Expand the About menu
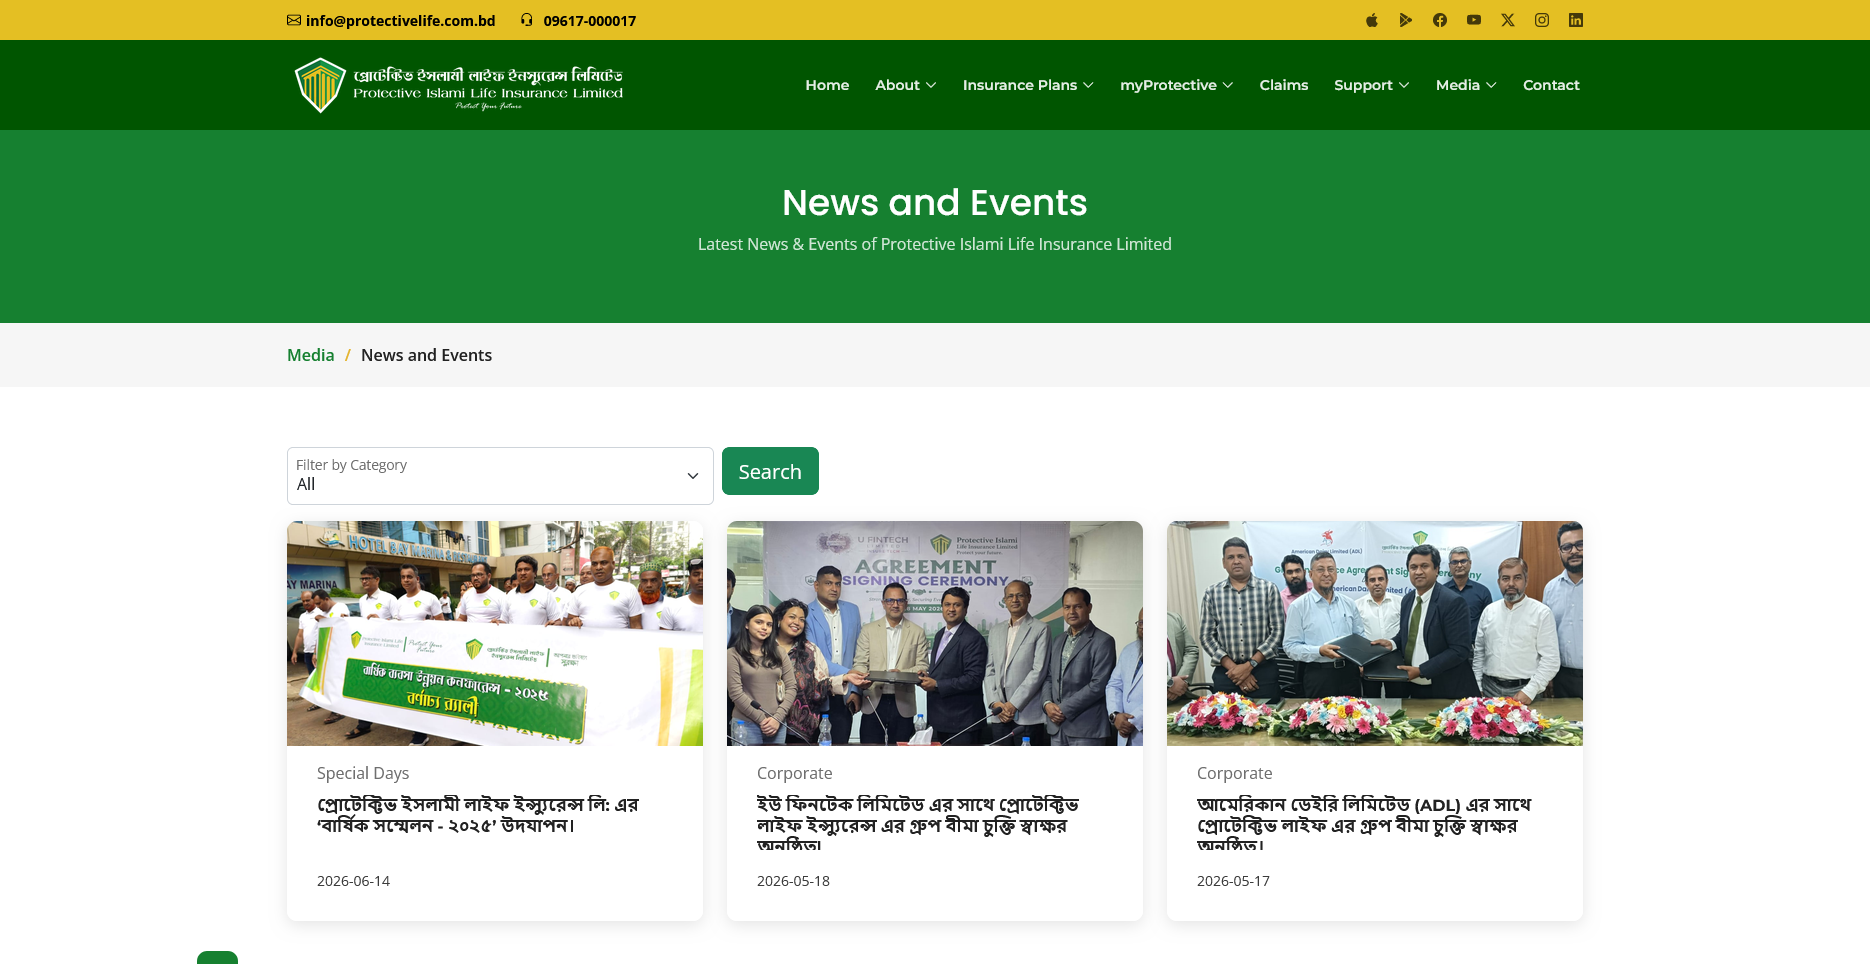The height and width of the screenshot is (964, 1870). (x=906, y=85)
